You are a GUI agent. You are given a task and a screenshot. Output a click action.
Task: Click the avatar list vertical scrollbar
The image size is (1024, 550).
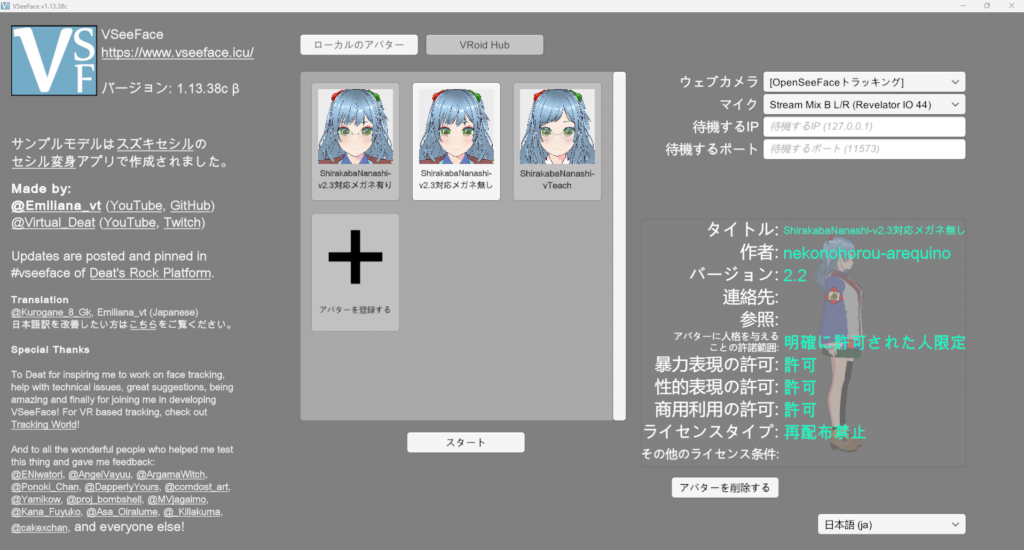(x=619, y=246)
